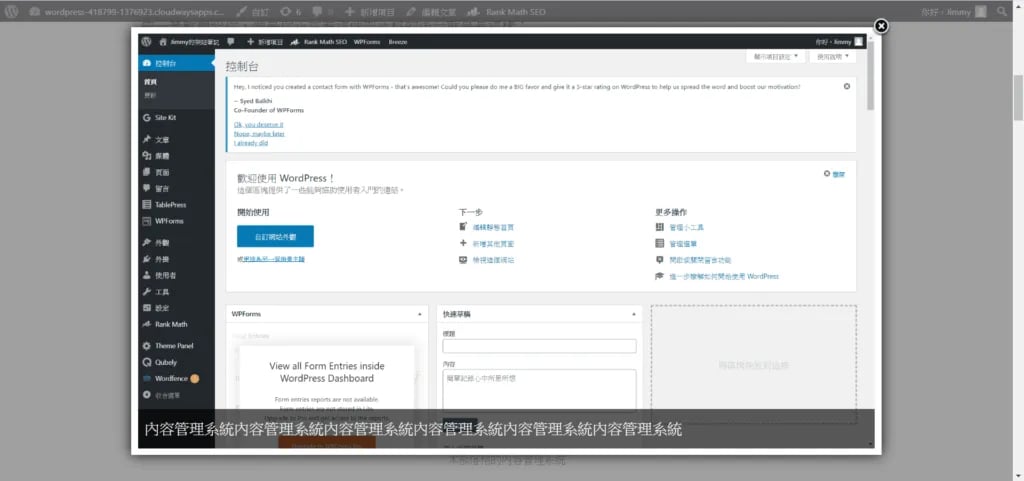
Task: Collapse the WPForms dashboard widget
Action: point(419,314)
